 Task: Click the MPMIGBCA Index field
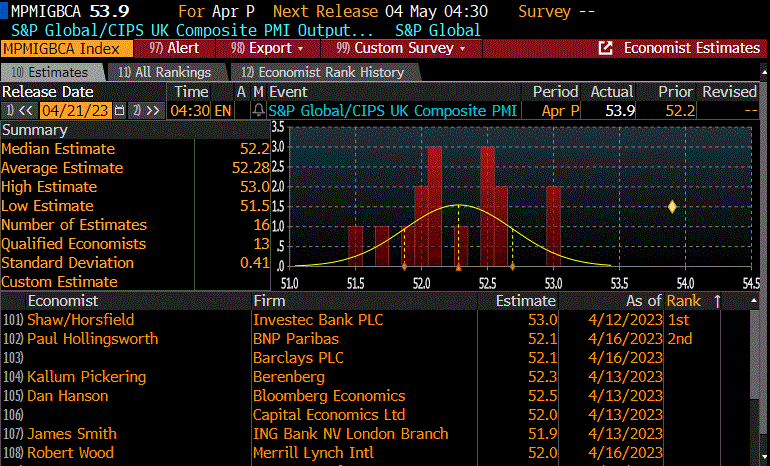click(x=67, y=49)
